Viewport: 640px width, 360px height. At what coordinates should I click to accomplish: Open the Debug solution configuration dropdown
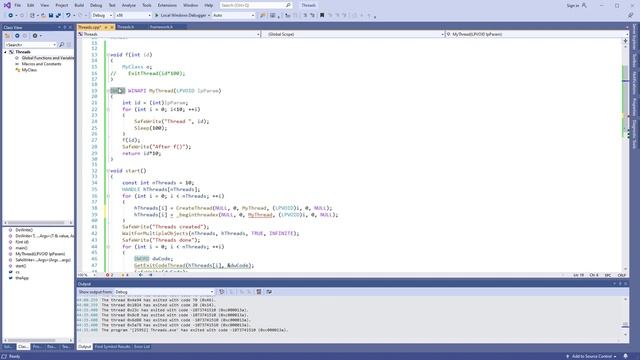(x=102, y=15)
